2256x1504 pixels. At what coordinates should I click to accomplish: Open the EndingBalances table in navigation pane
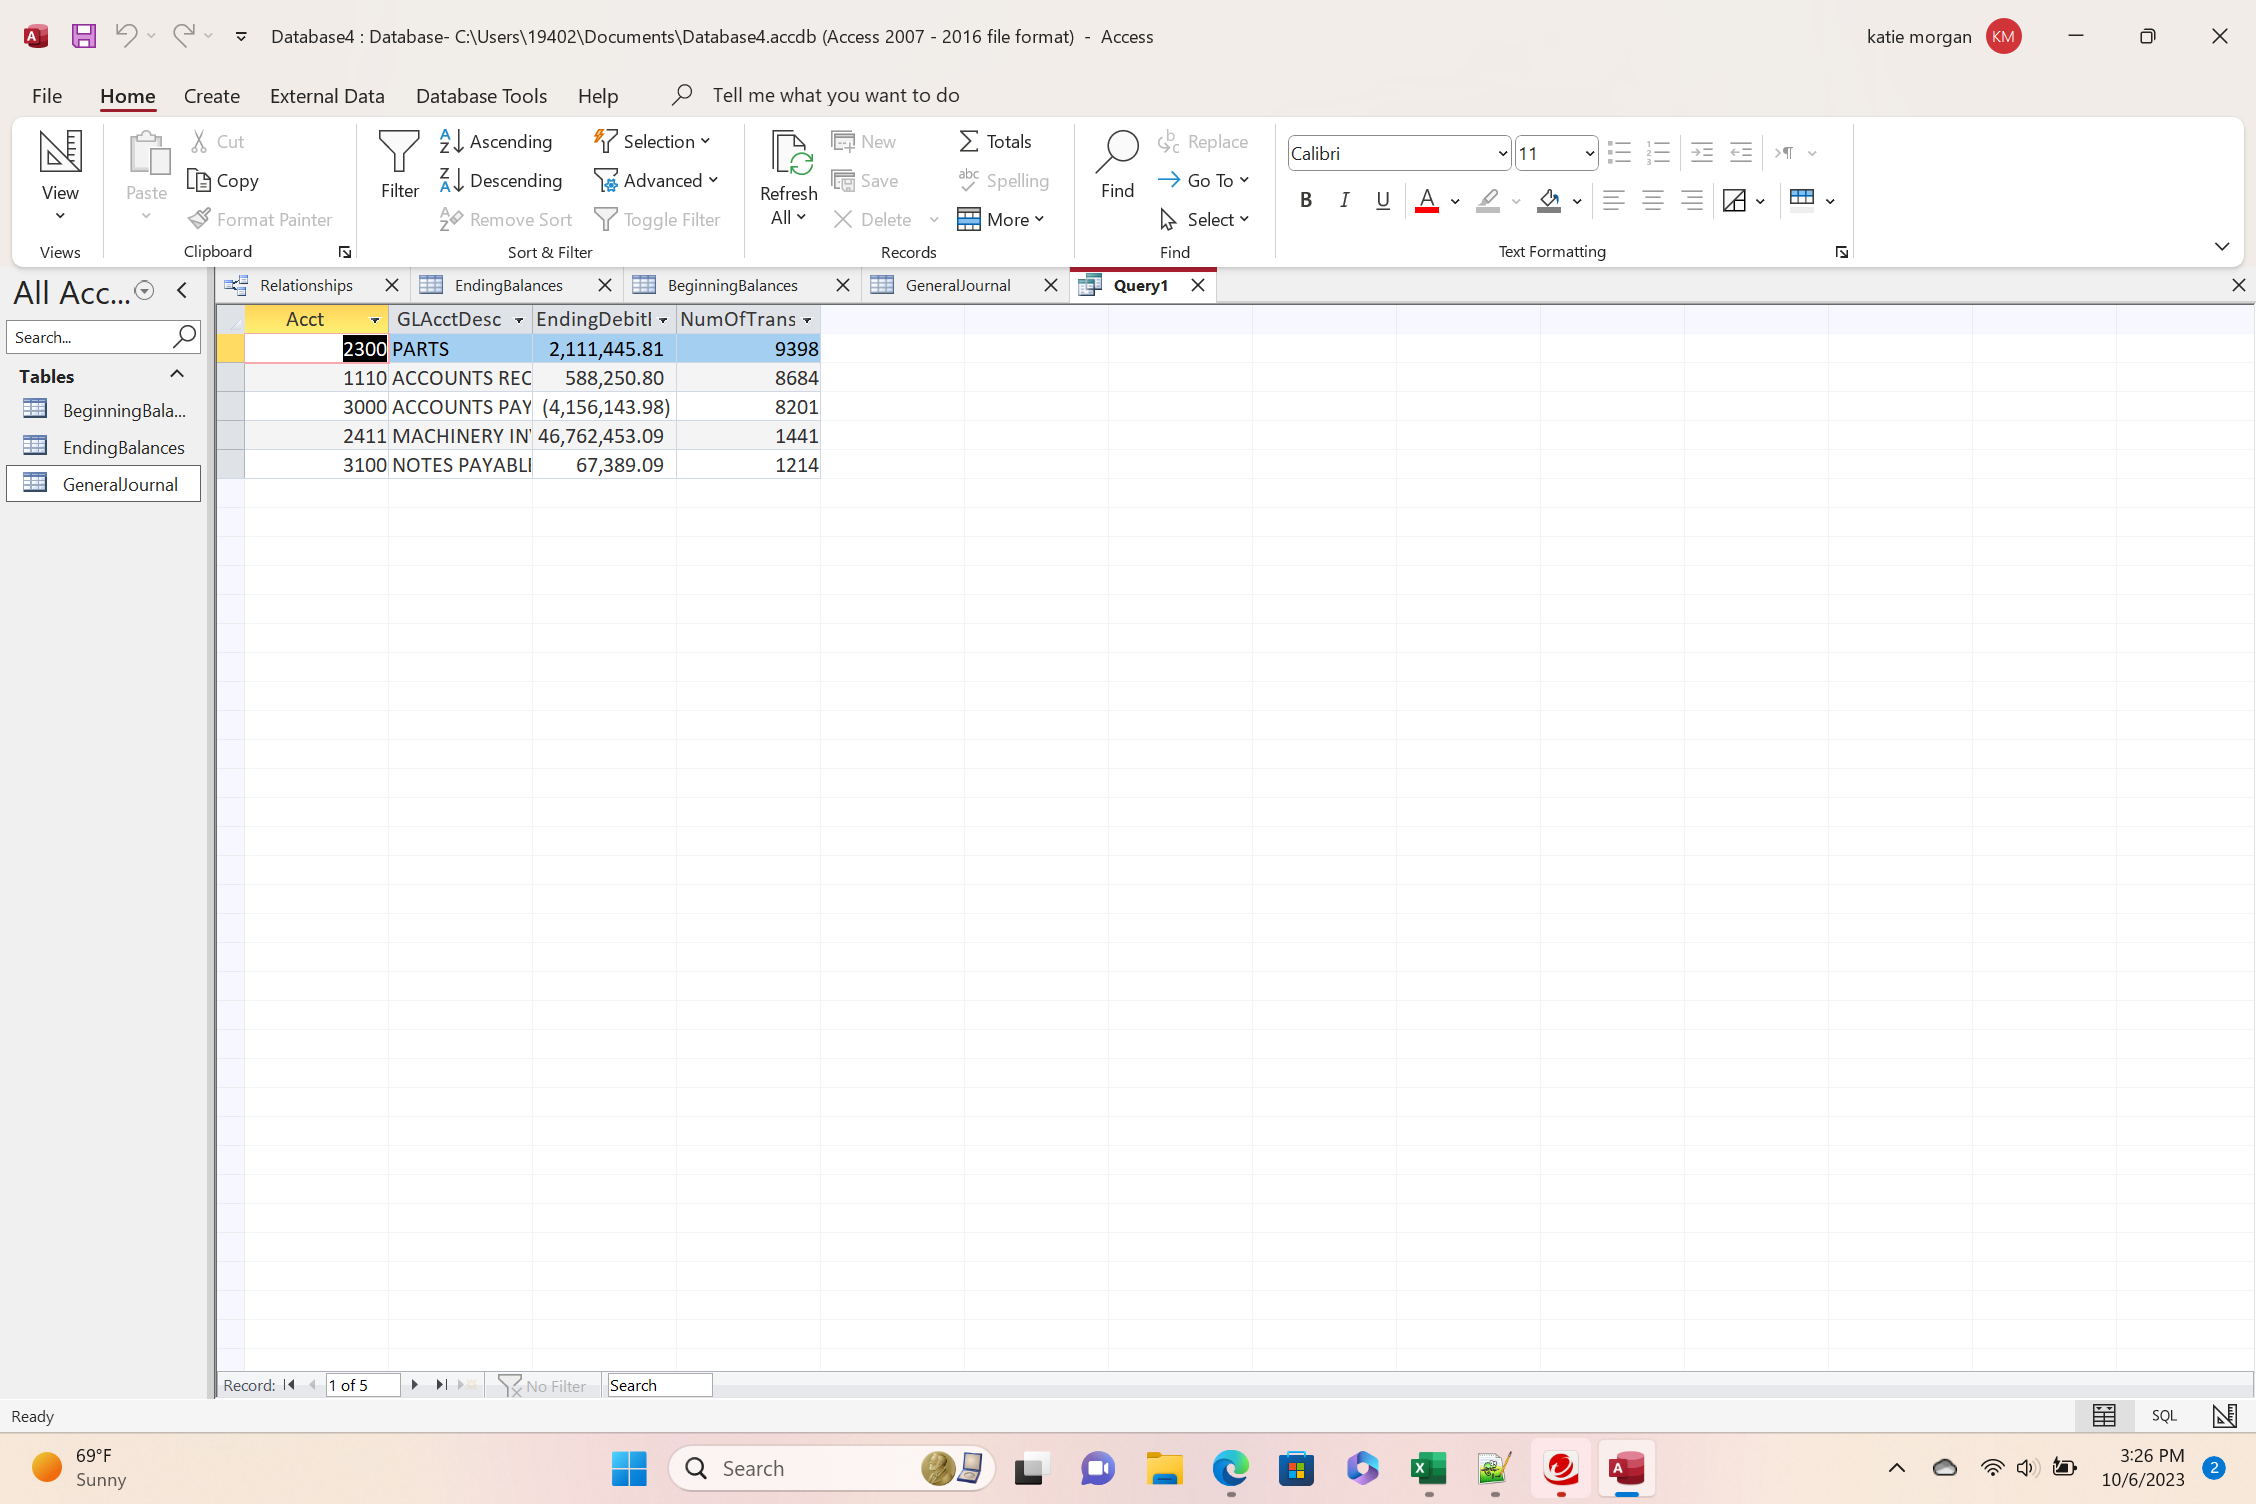coord(123,447)
